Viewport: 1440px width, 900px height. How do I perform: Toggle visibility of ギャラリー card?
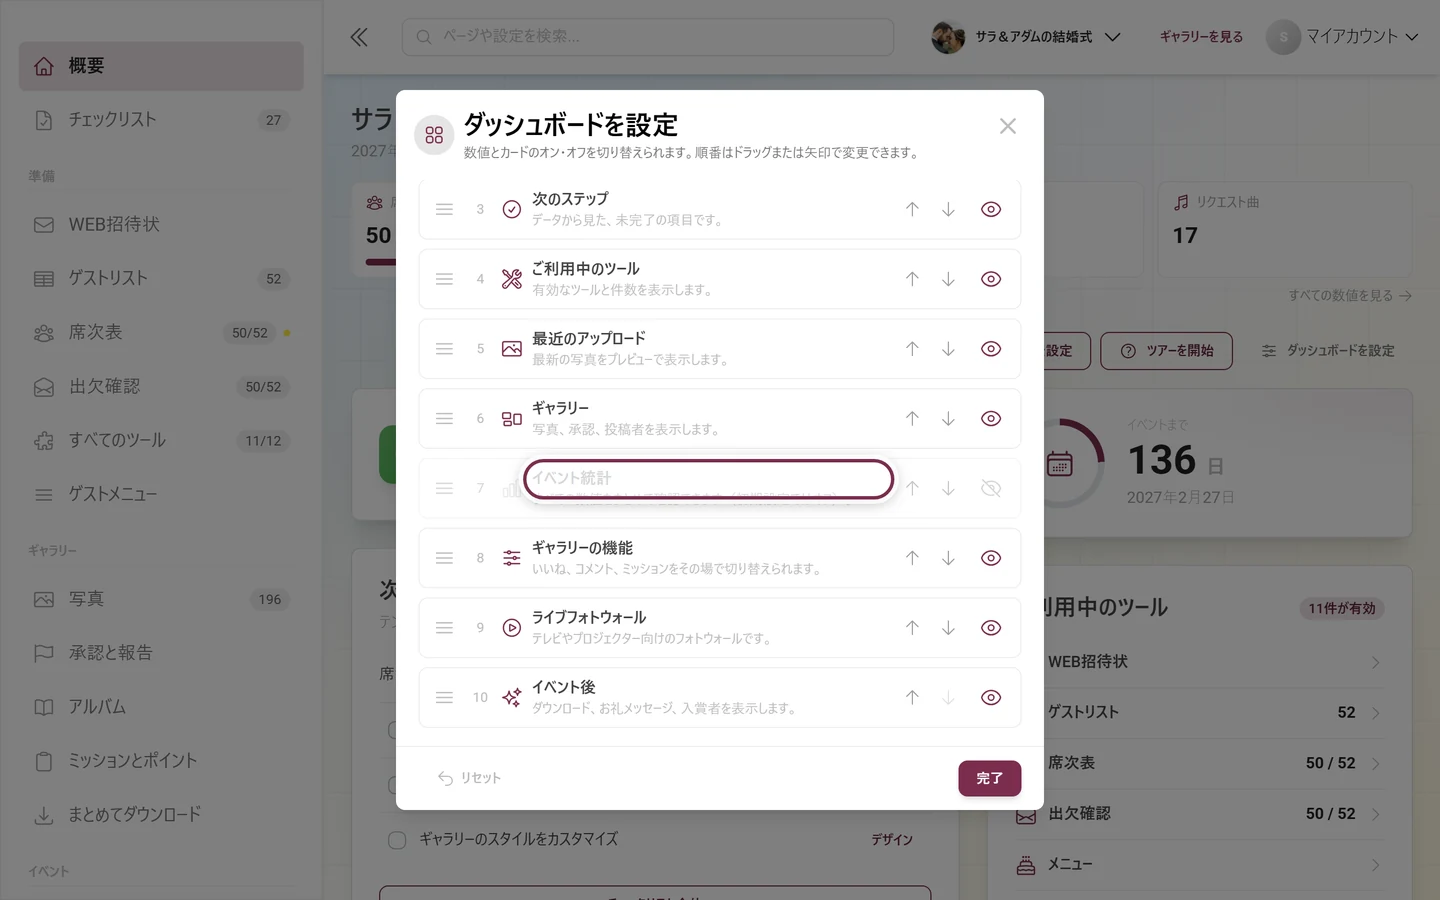click(x=991, y=419)
